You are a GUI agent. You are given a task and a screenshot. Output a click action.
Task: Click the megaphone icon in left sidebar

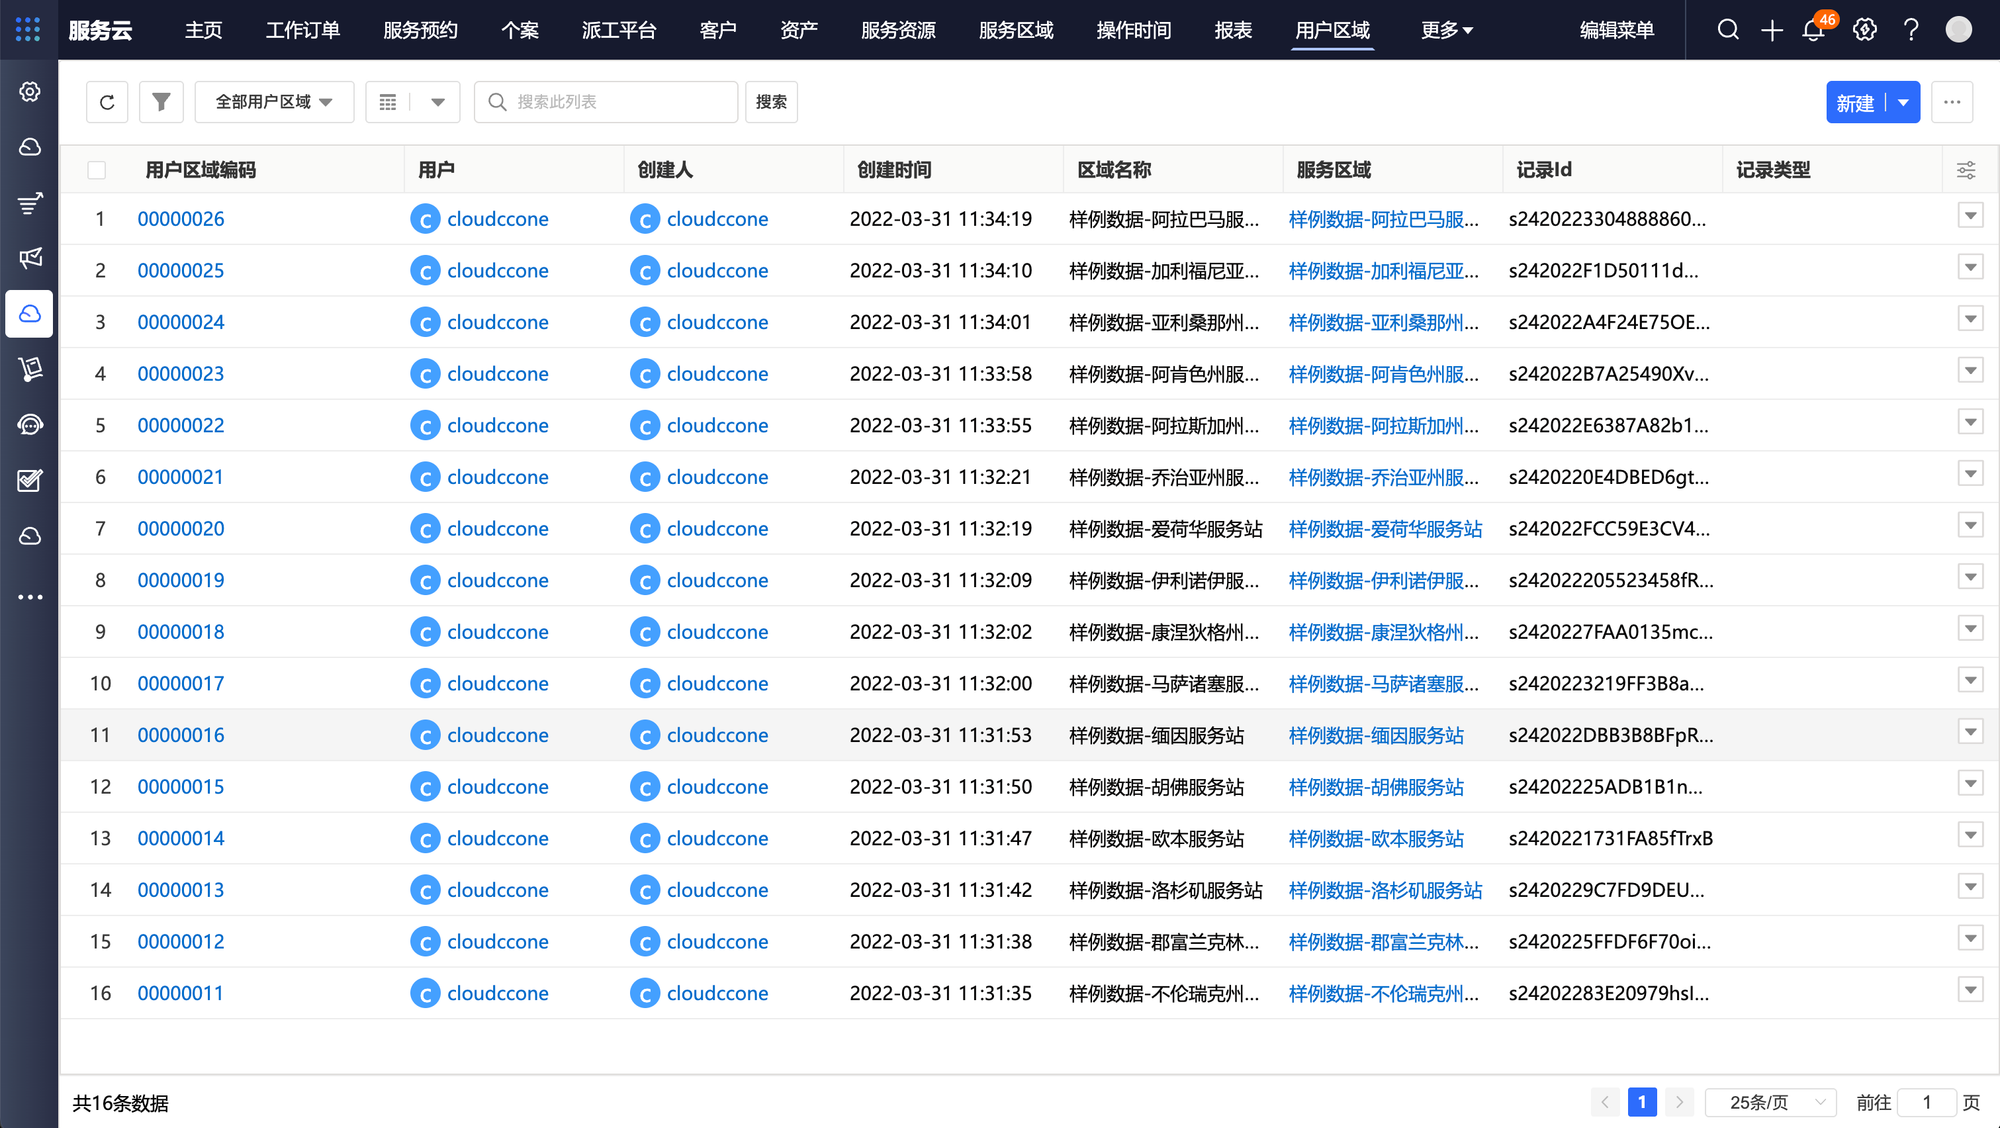pos(30,258)
